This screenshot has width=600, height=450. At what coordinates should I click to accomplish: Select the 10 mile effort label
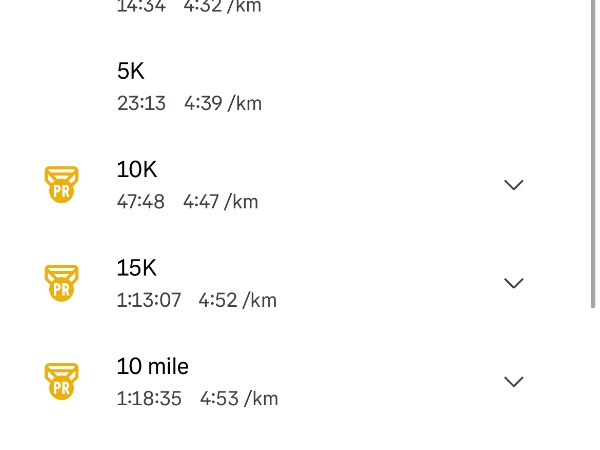point(153,365)
